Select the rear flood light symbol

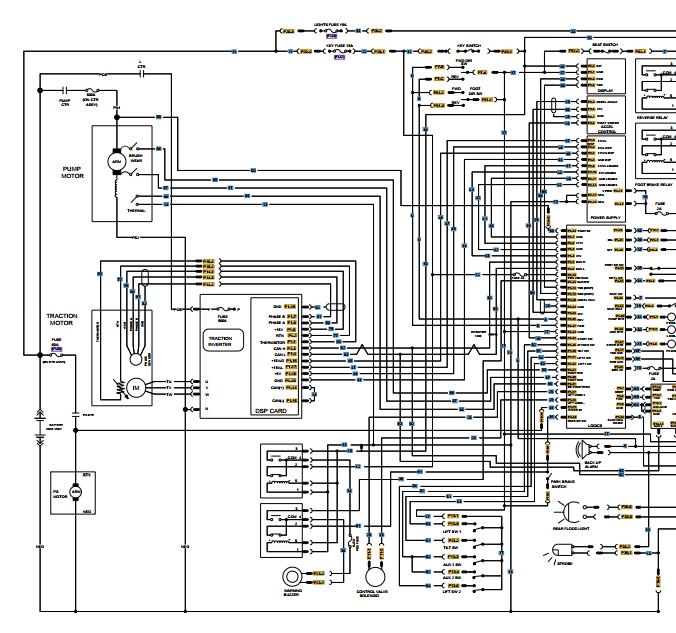[569, 512]
